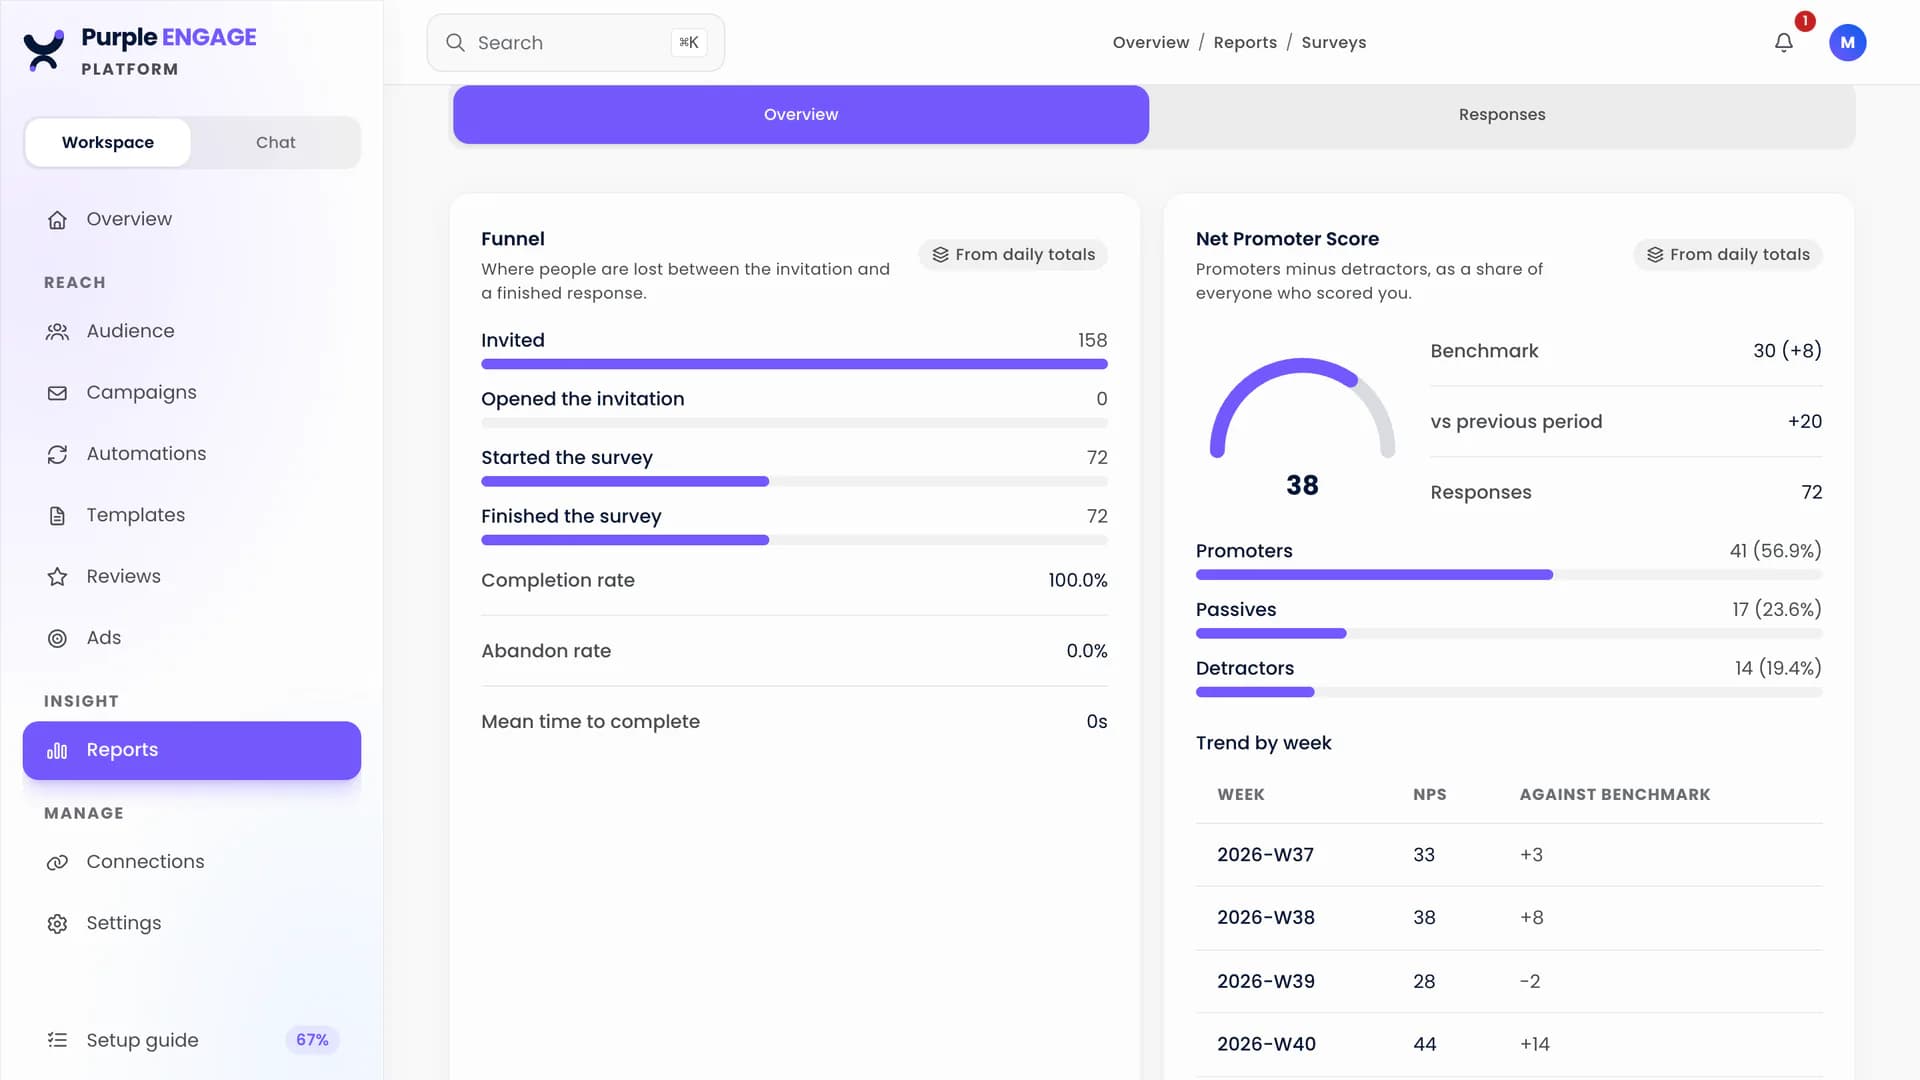Click the Promoters progress bar
This screenshot has height=1080, width=1920.
tap(1509, 575)
